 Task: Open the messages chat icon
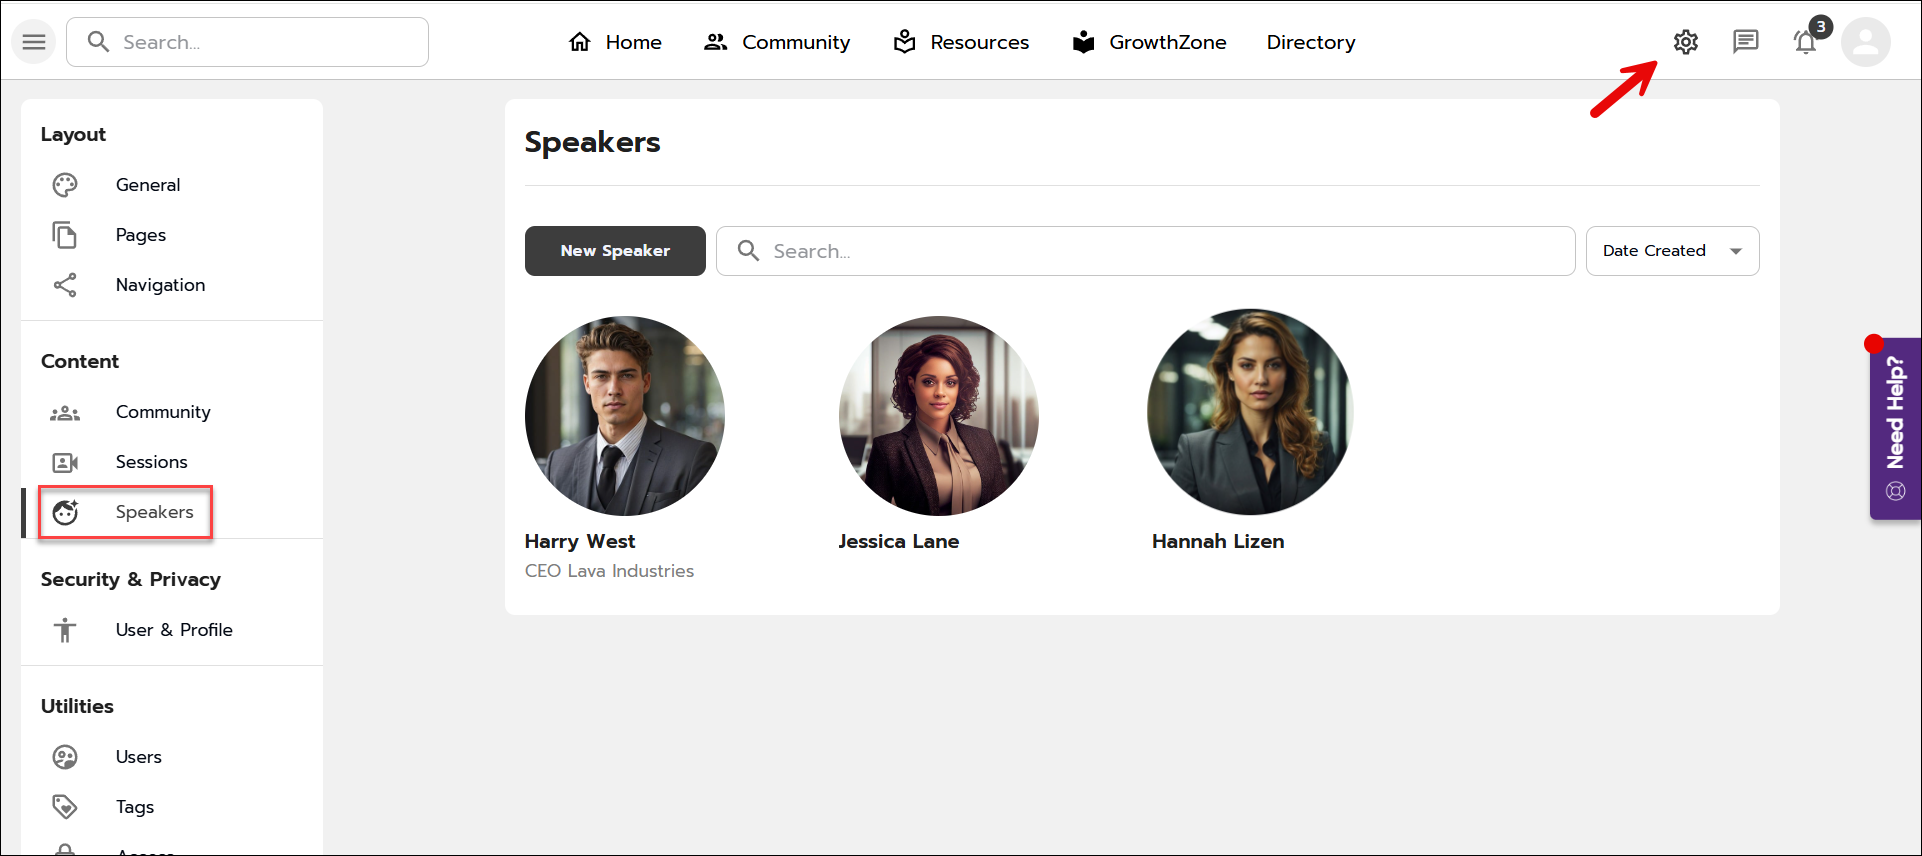click(x=1745, y=42)
